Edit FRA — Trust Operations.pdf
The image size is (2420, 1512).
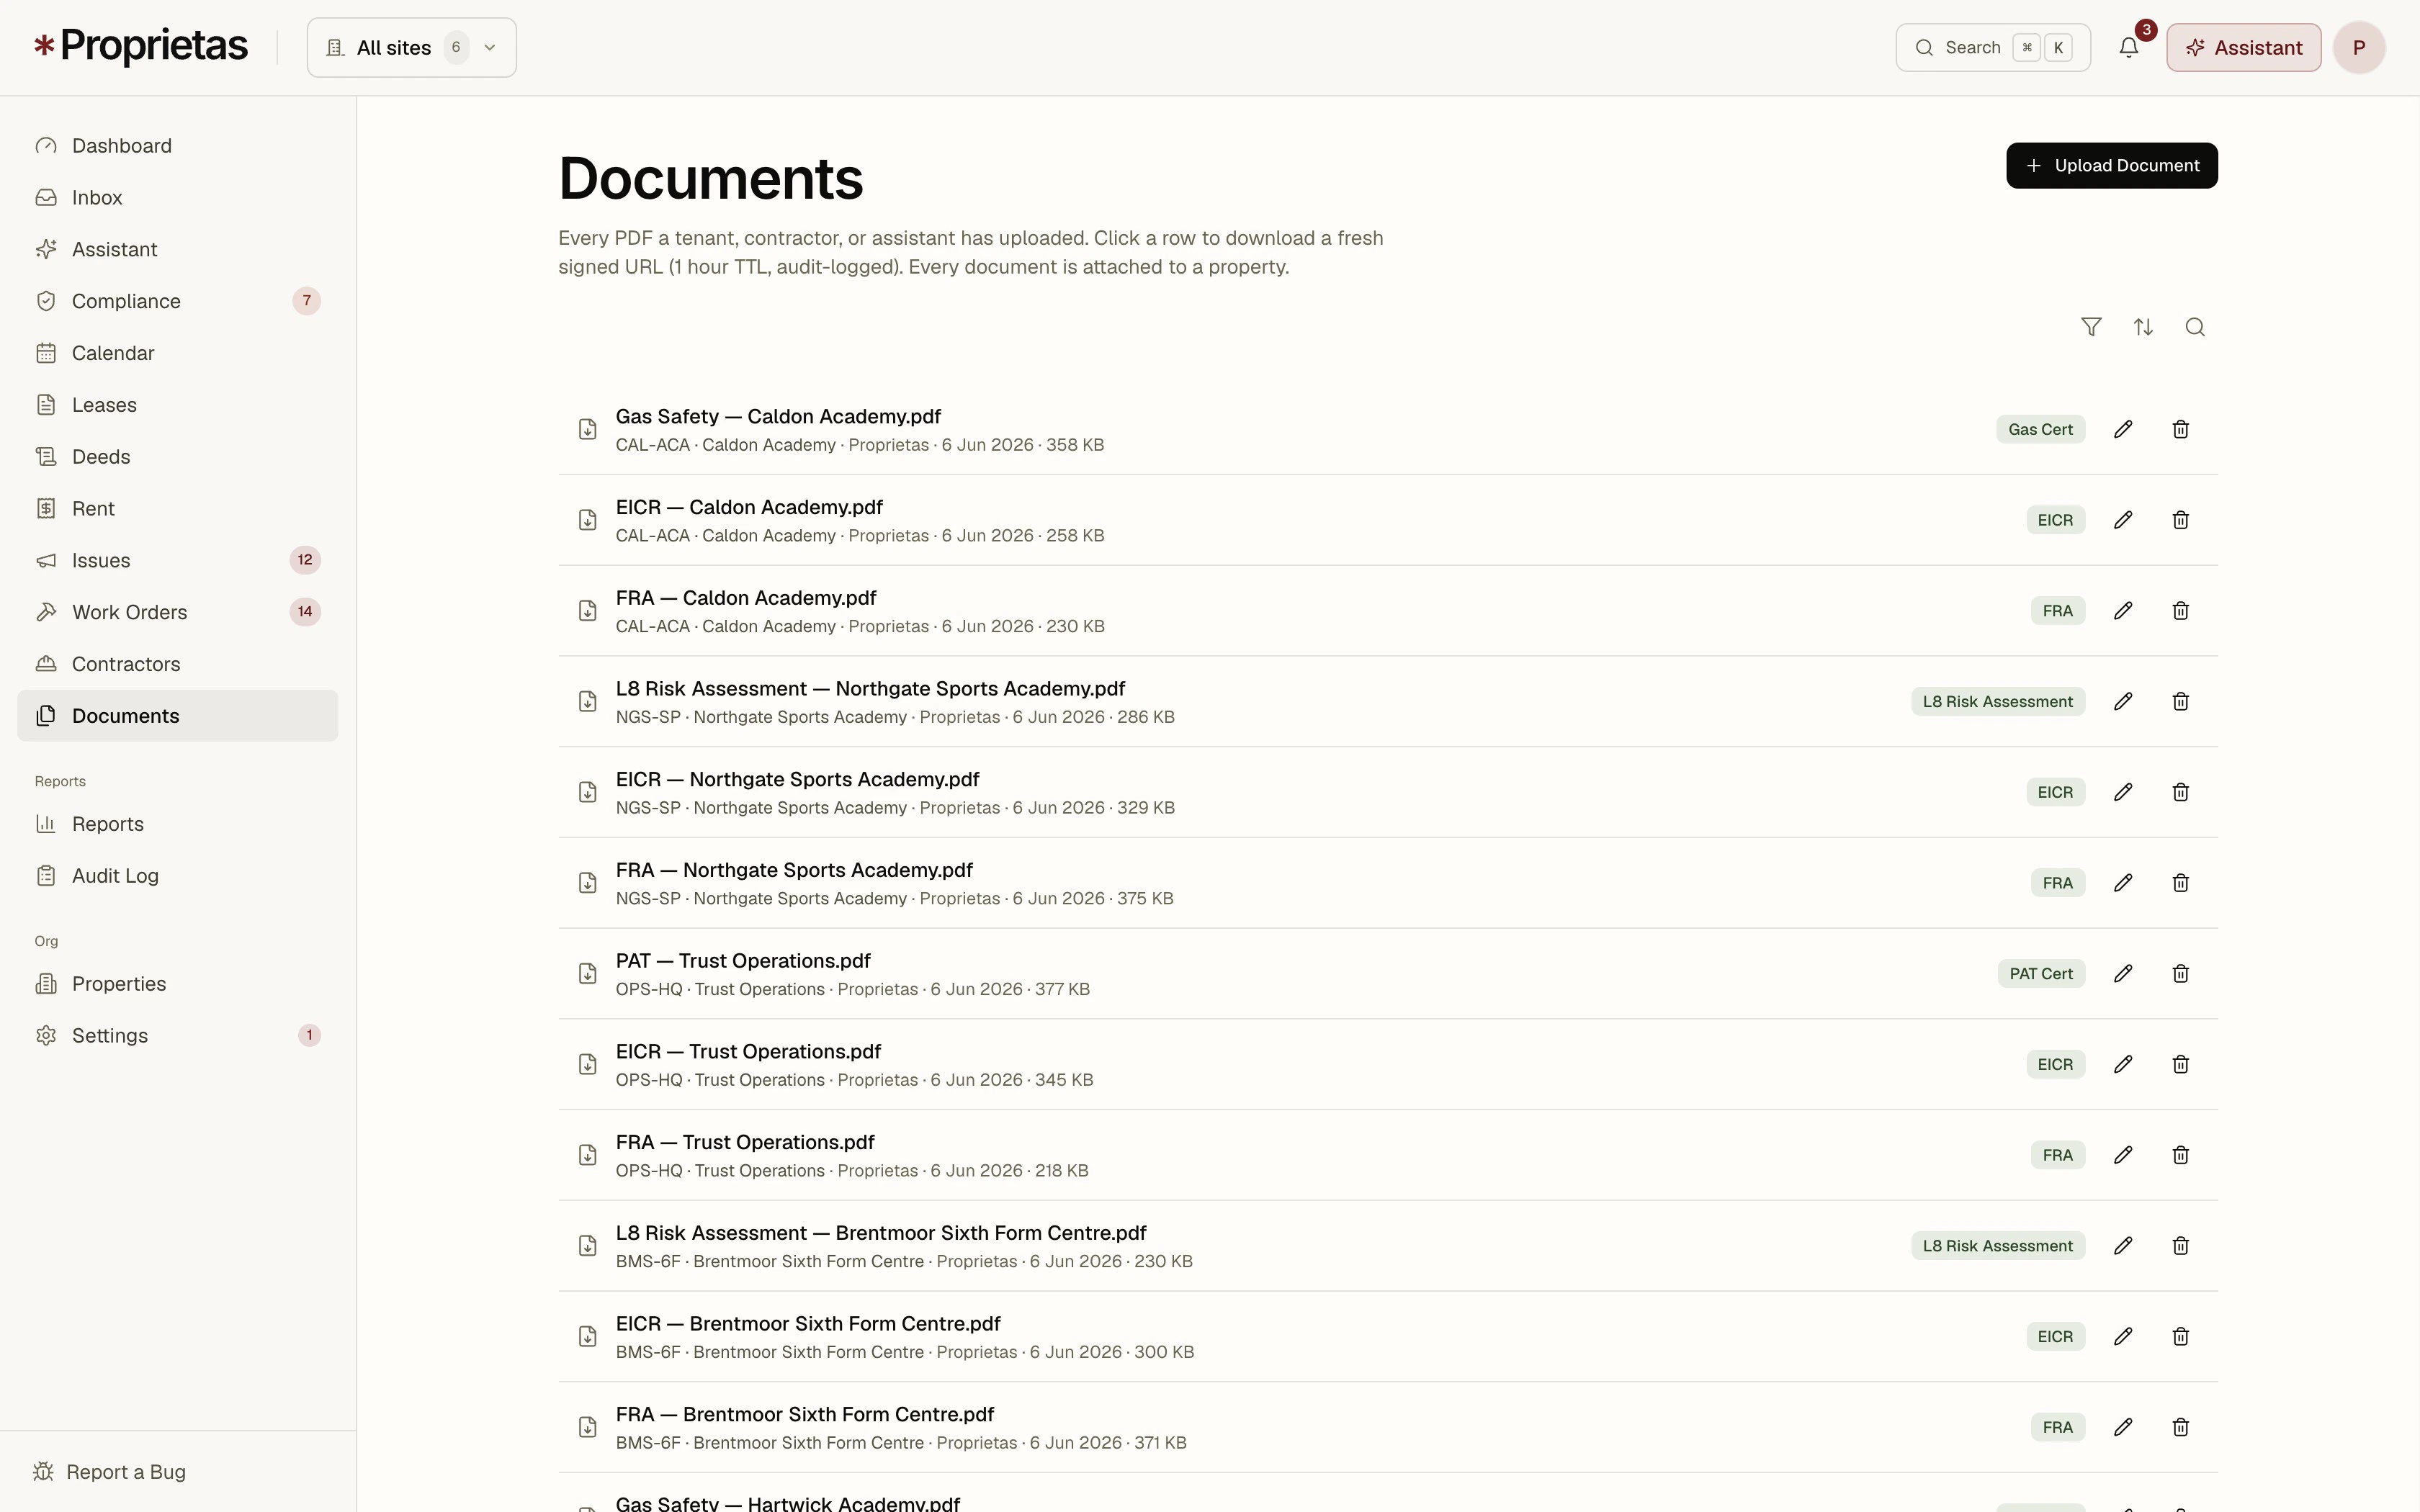[2123, 1155]
